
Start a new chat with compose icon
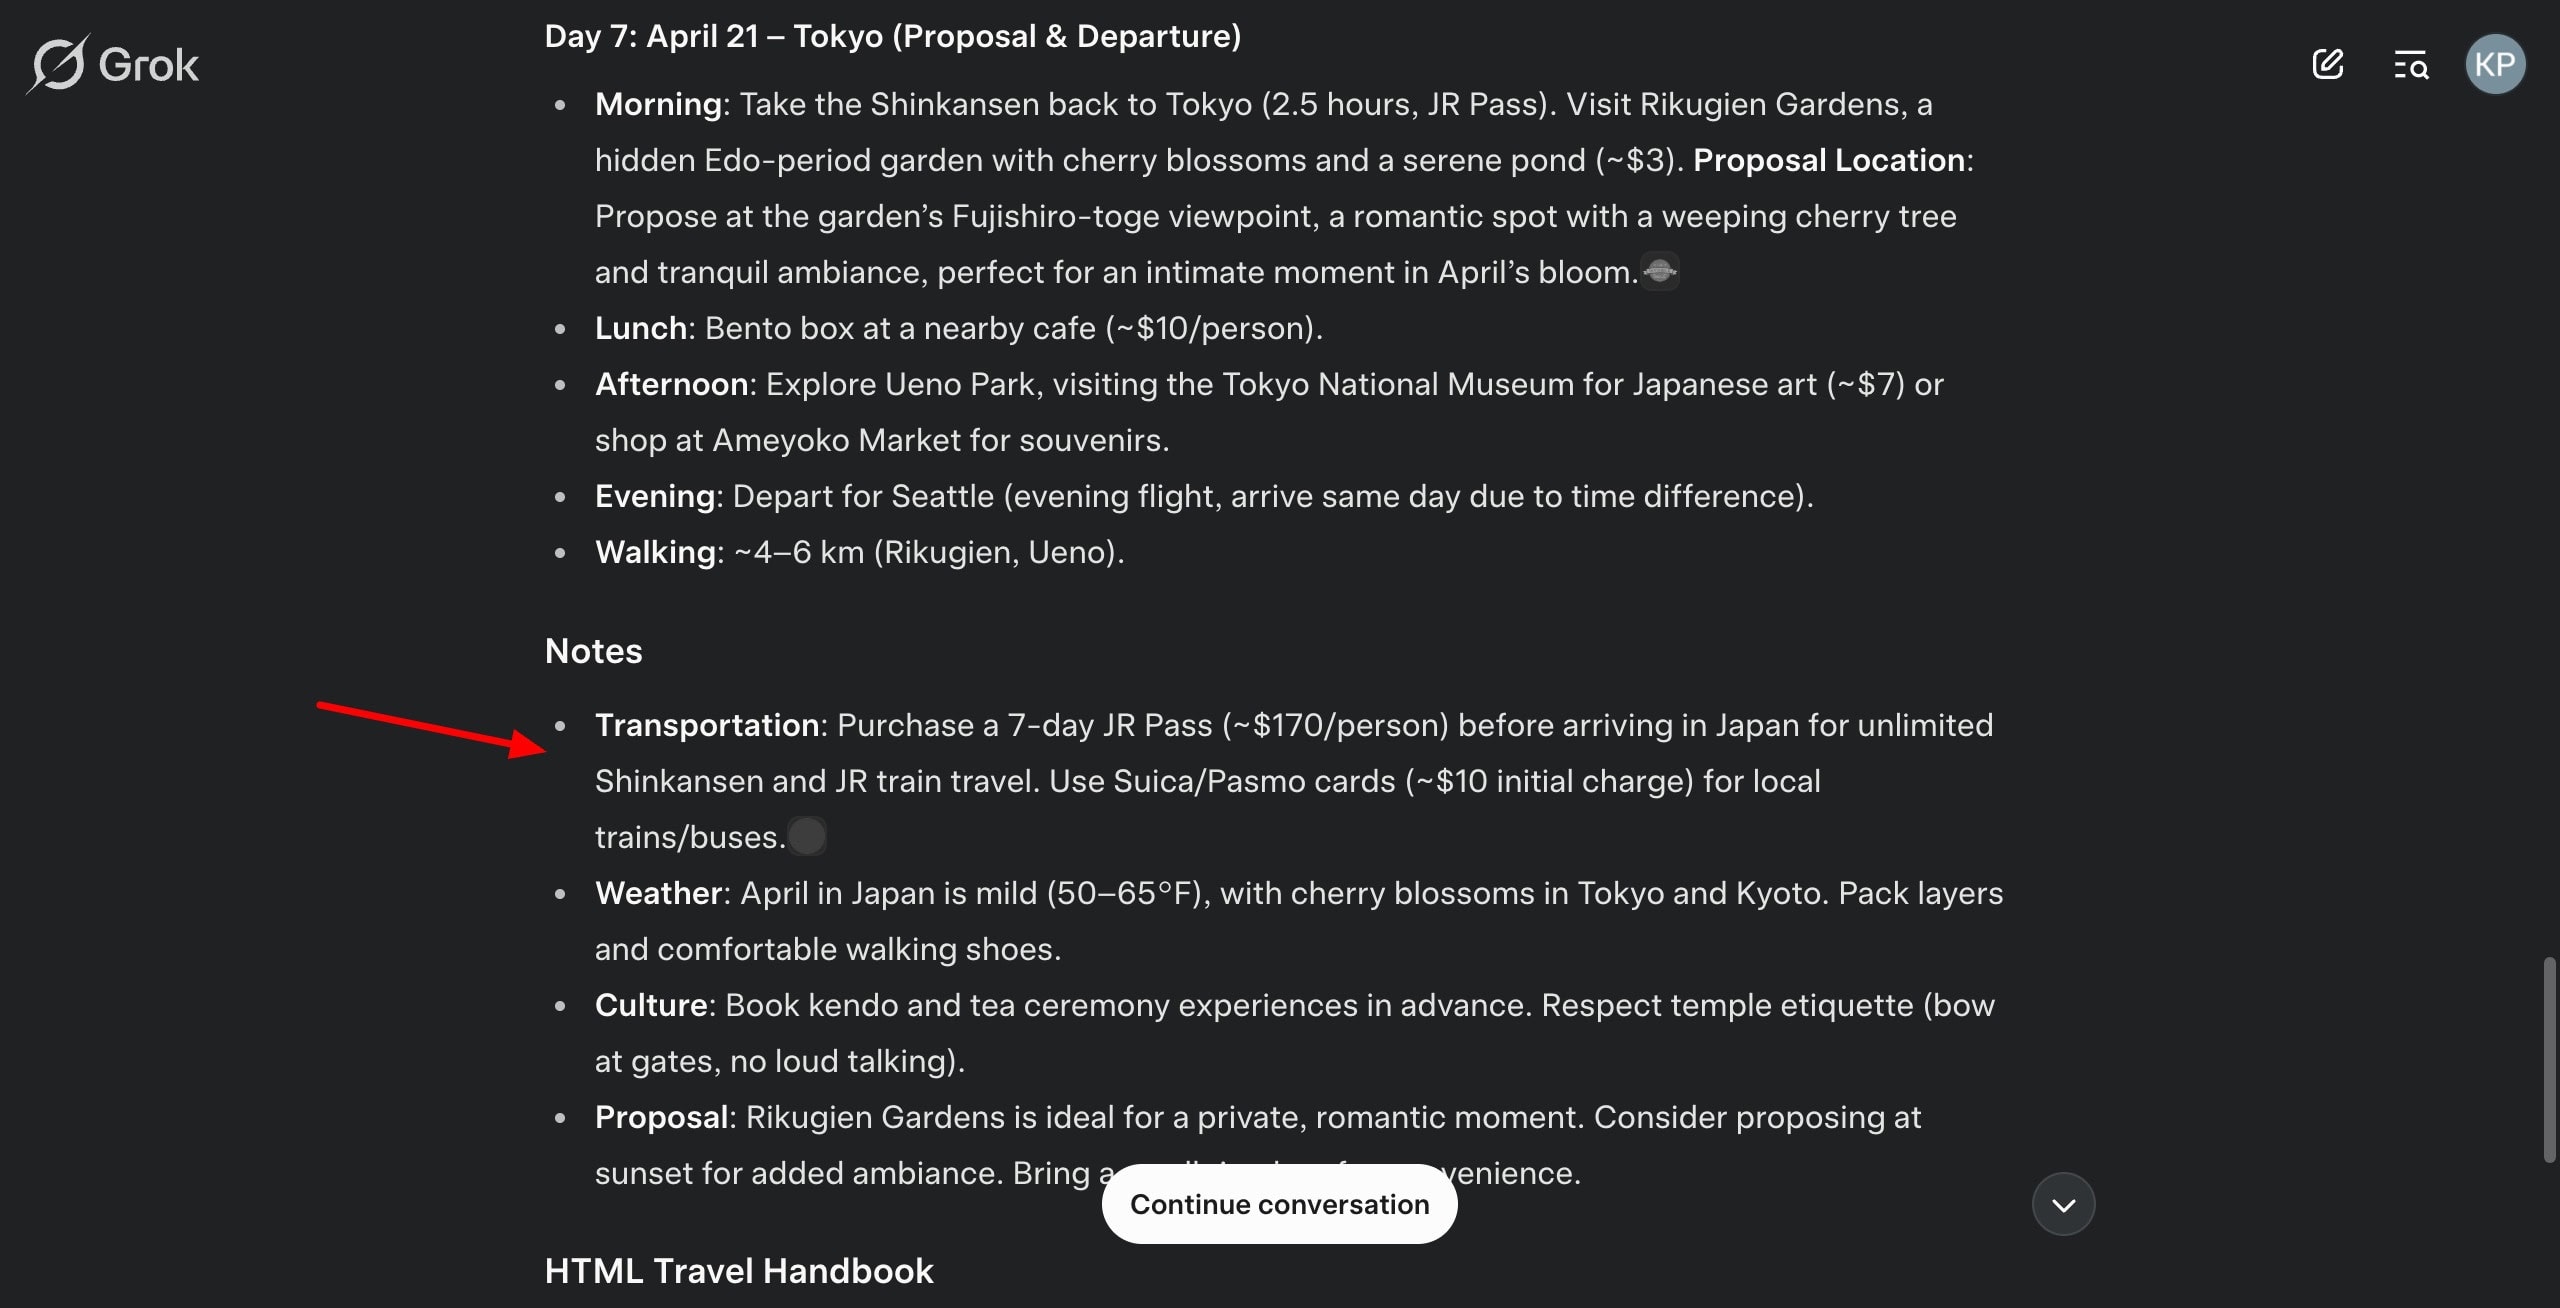pos(2328,65)
